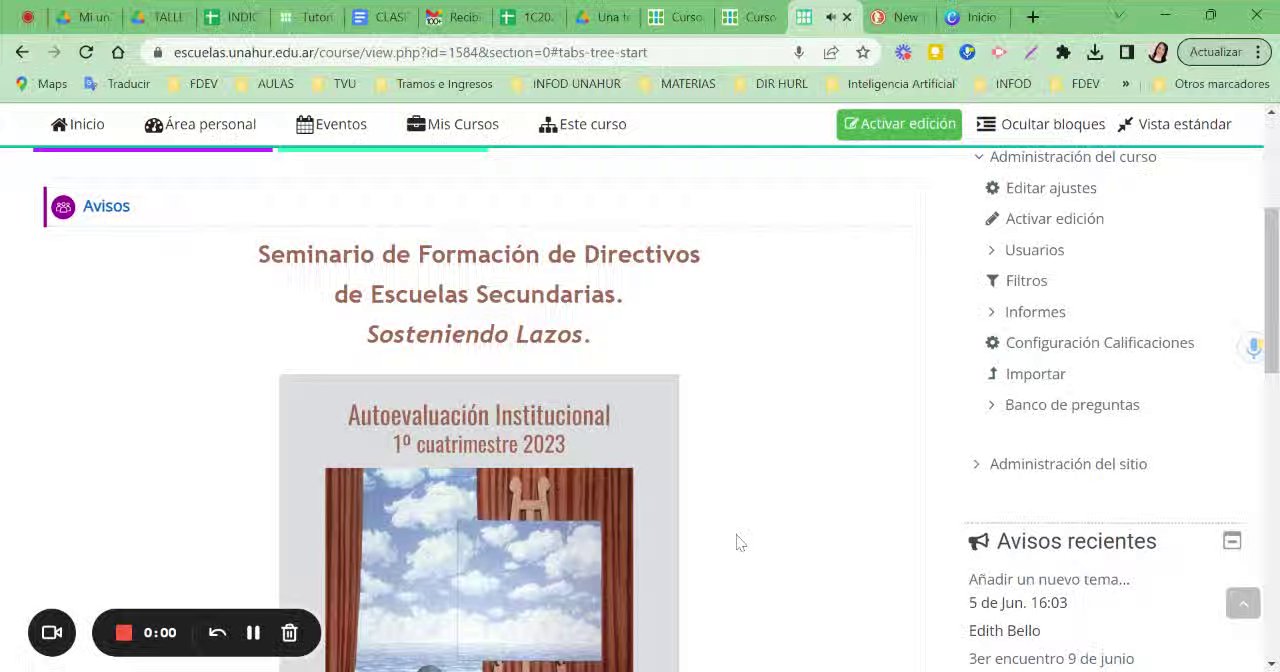Restart recording with the undo arrow
Screen dimensions: 1280x672
tap(217, 632)
